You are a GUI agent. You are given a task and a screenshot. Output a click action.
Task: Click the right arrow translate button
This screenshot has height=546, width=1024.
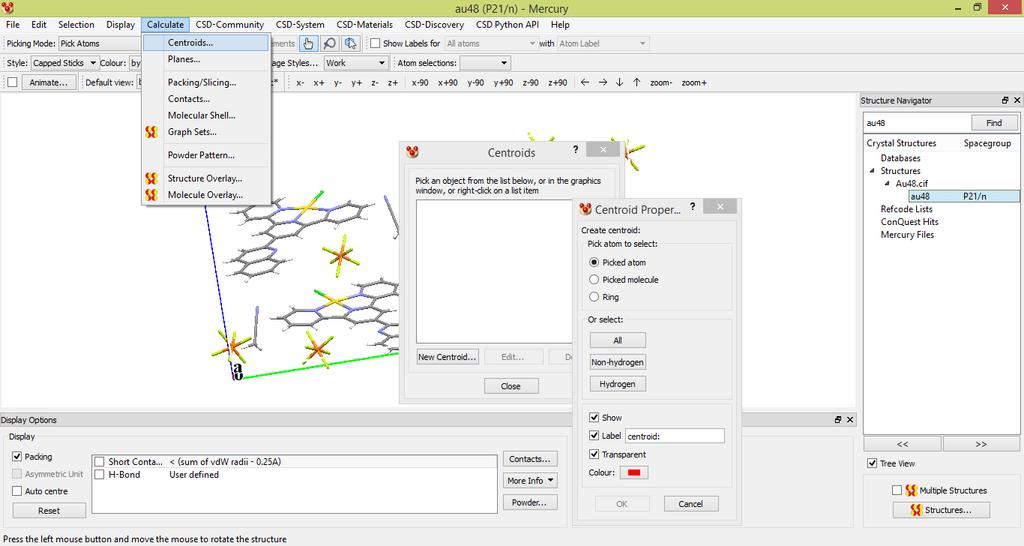[602, 82]
